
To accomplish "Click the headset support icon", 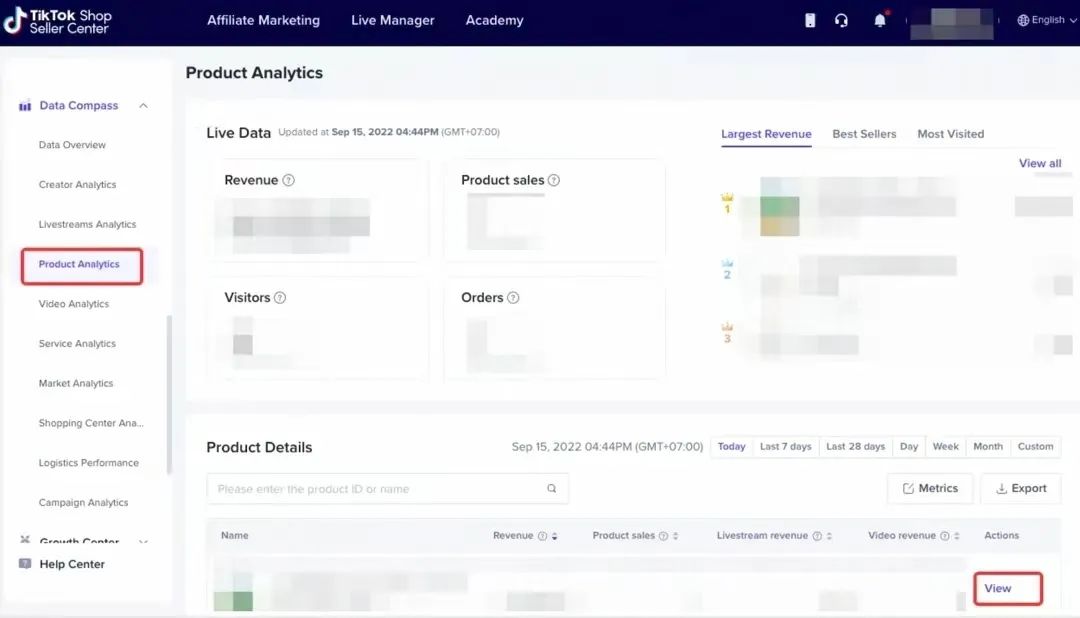I will pos(841,20).
